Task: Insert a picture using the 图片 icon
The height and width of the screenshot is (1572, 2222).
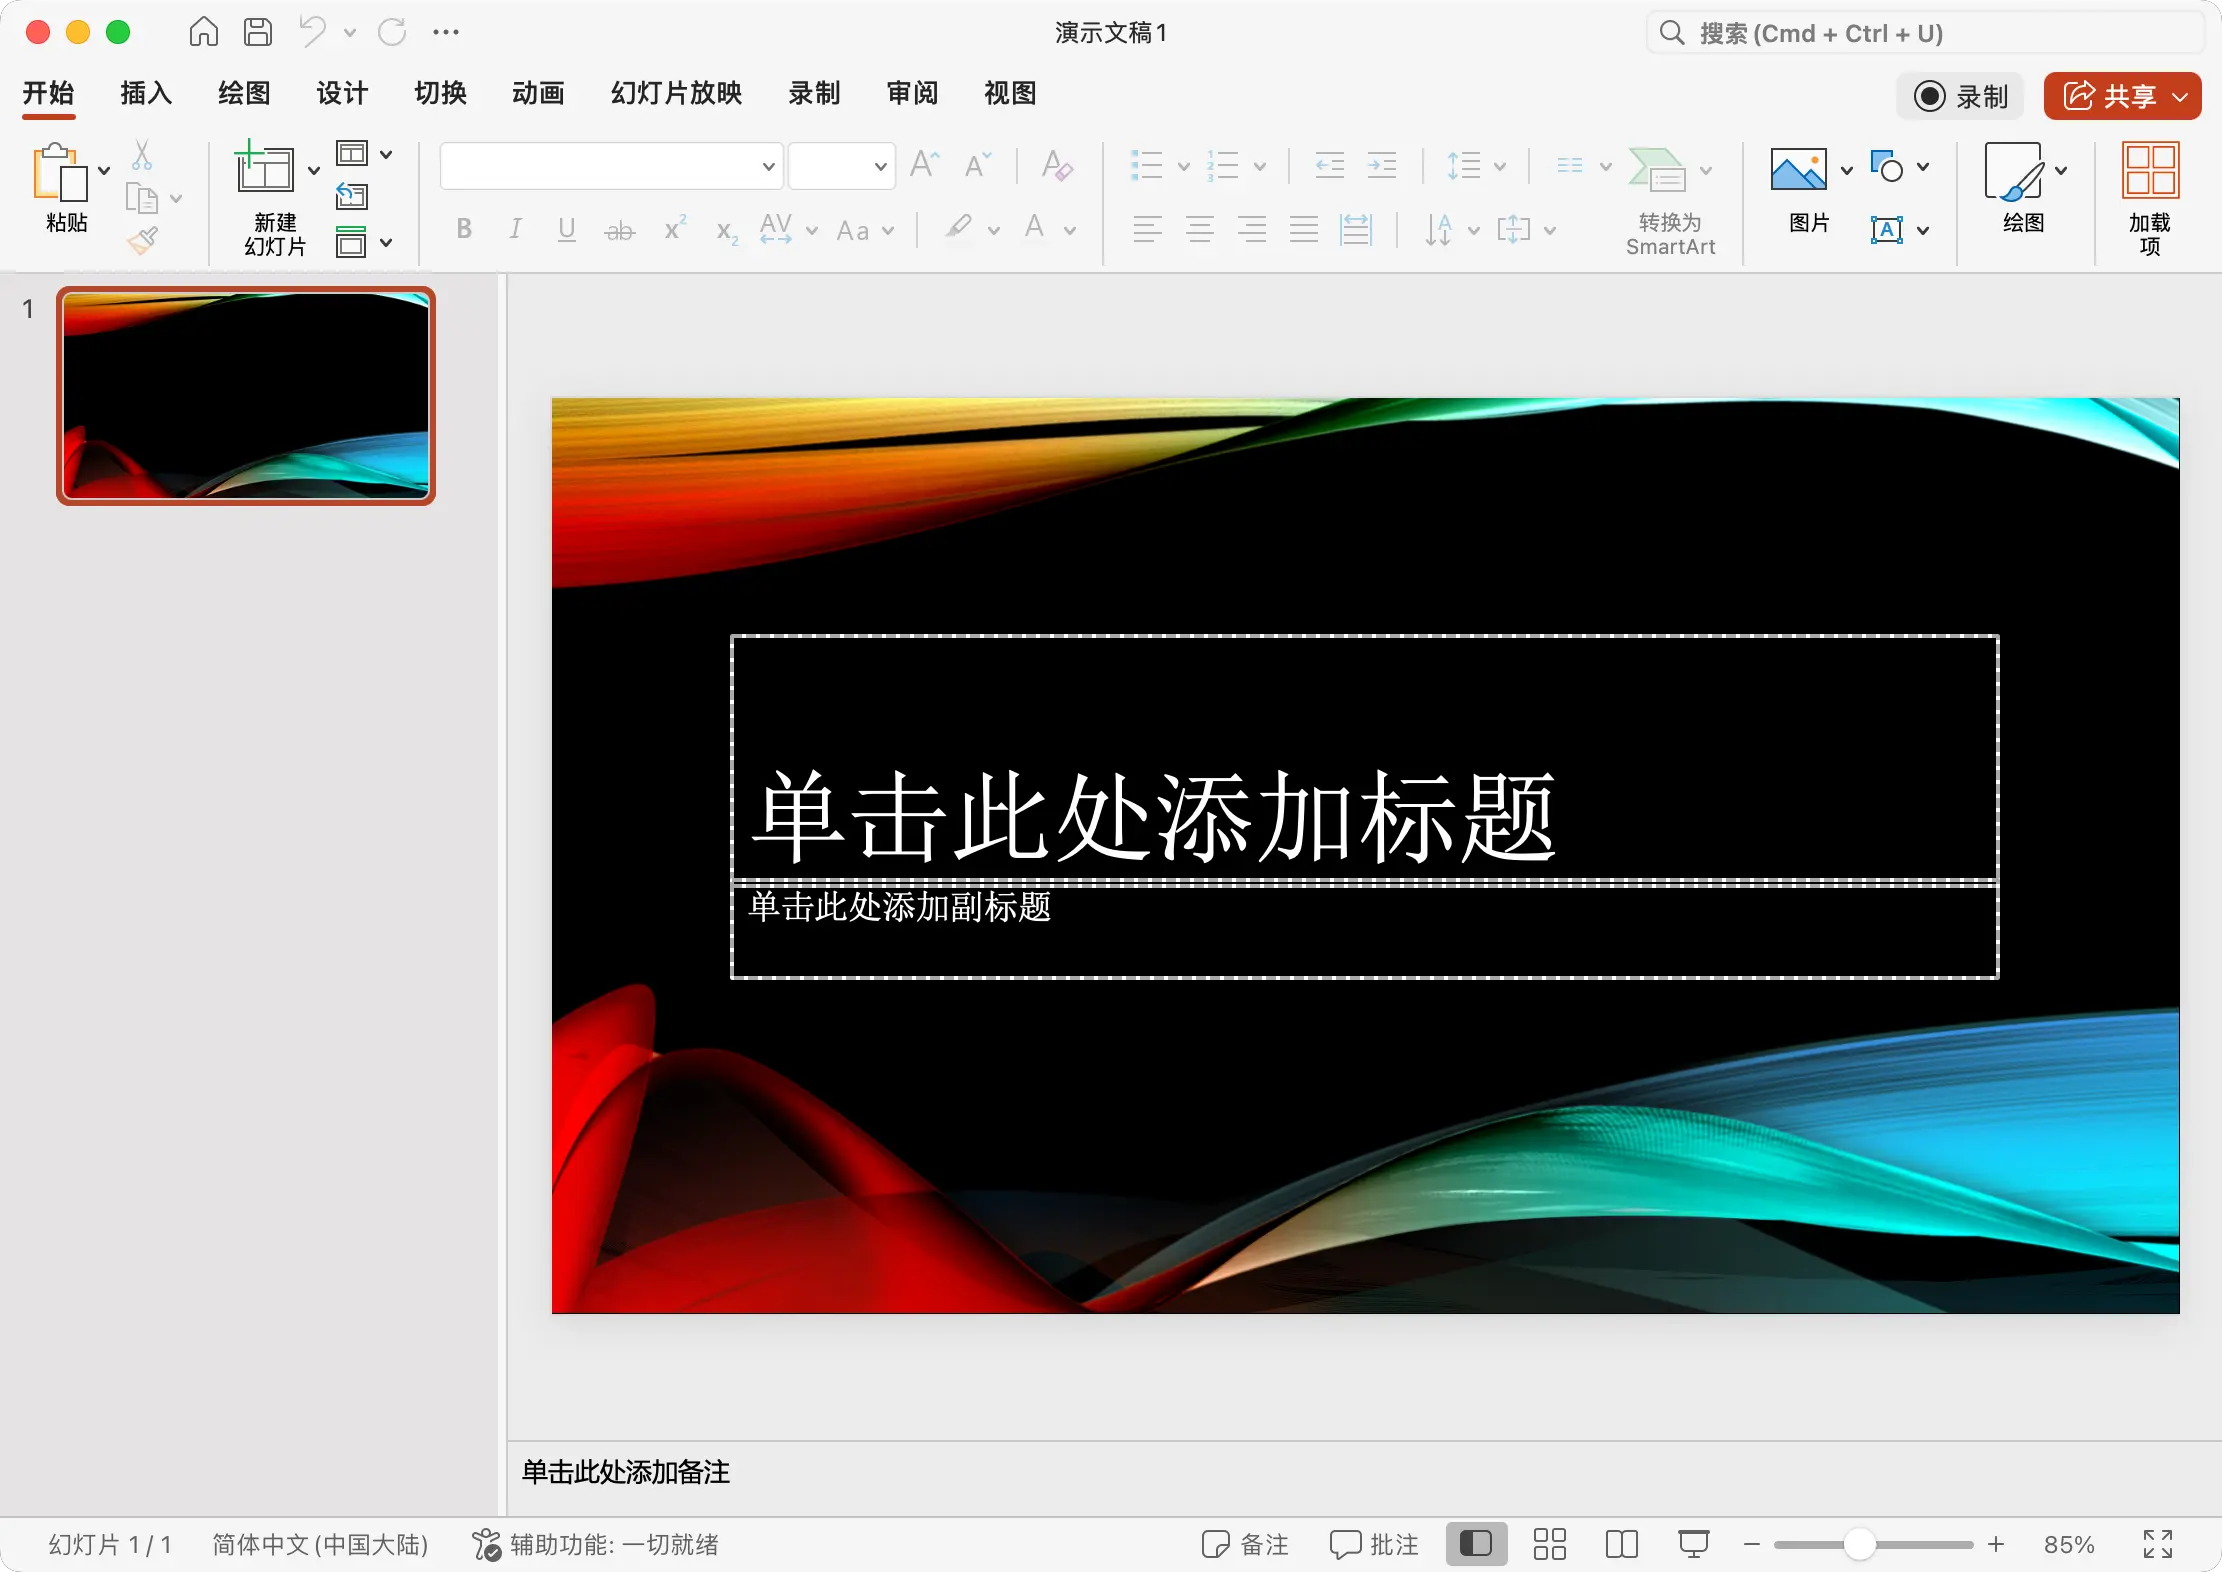Action: pos(1798,169)
